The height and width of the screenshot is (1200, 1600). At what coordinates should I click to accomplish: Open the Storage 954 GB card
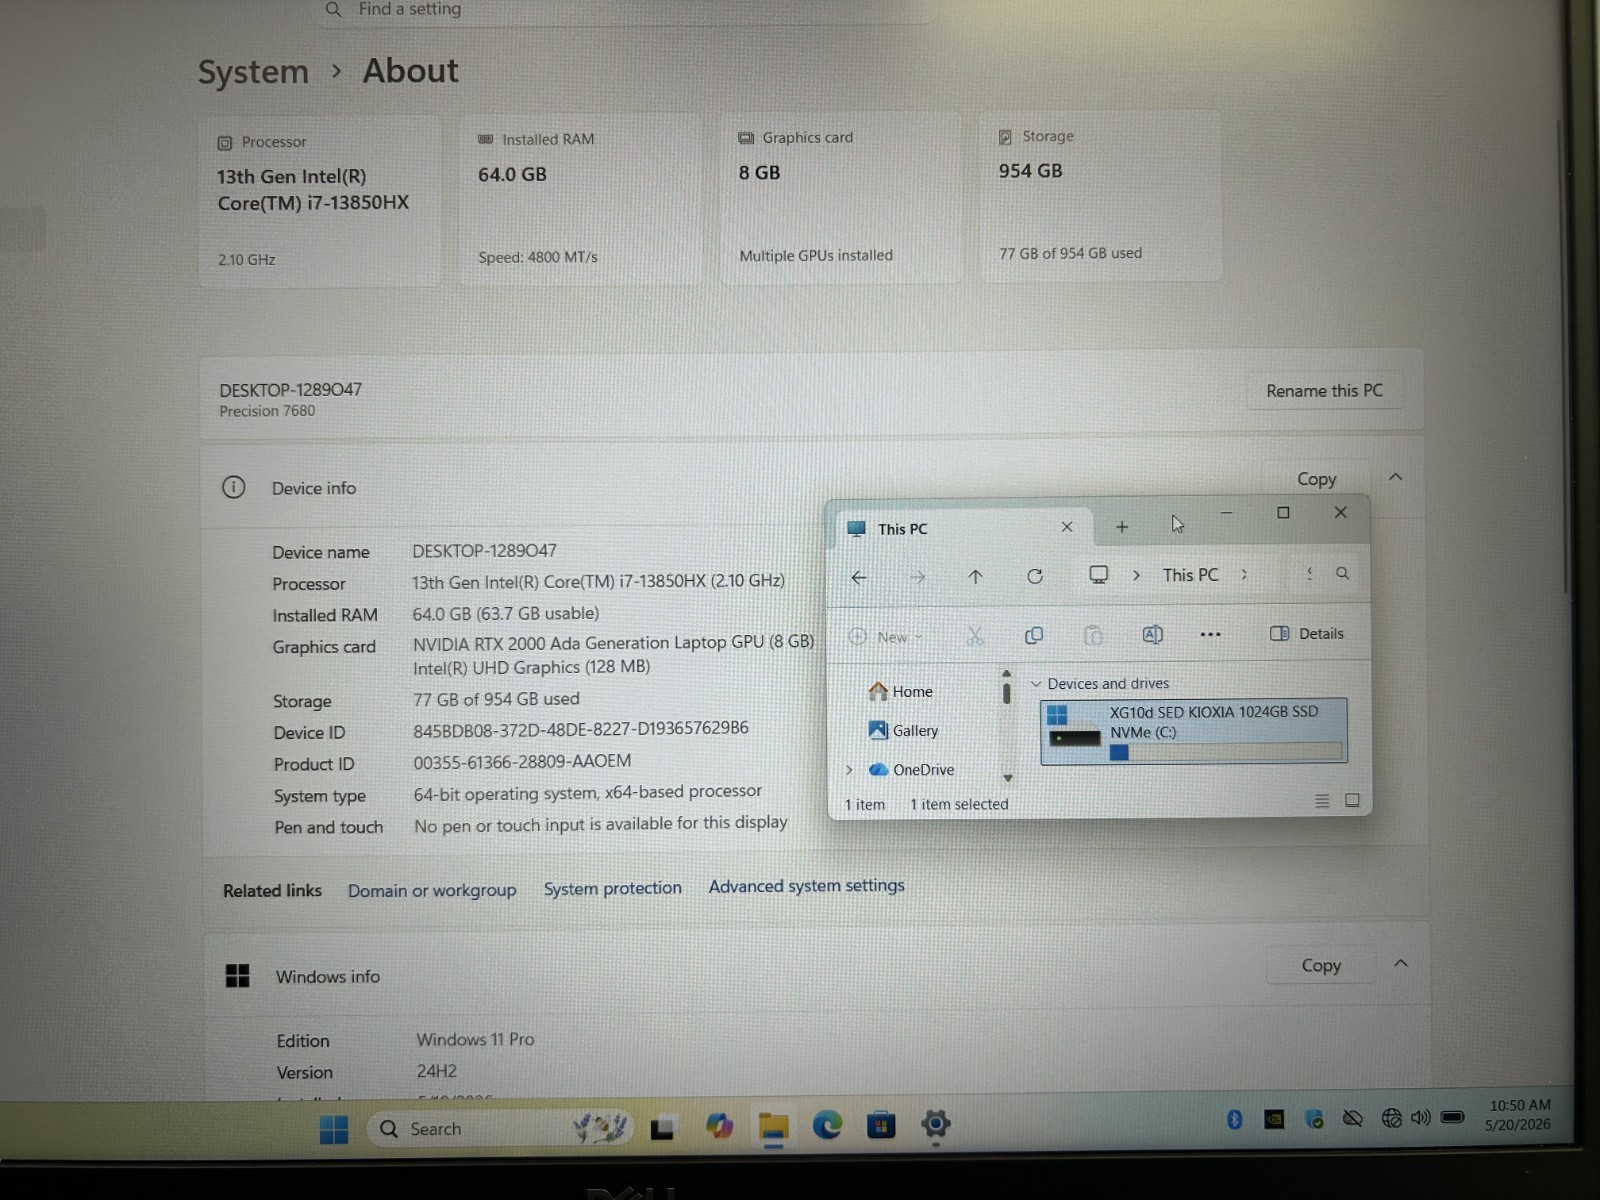point(1100,196)
